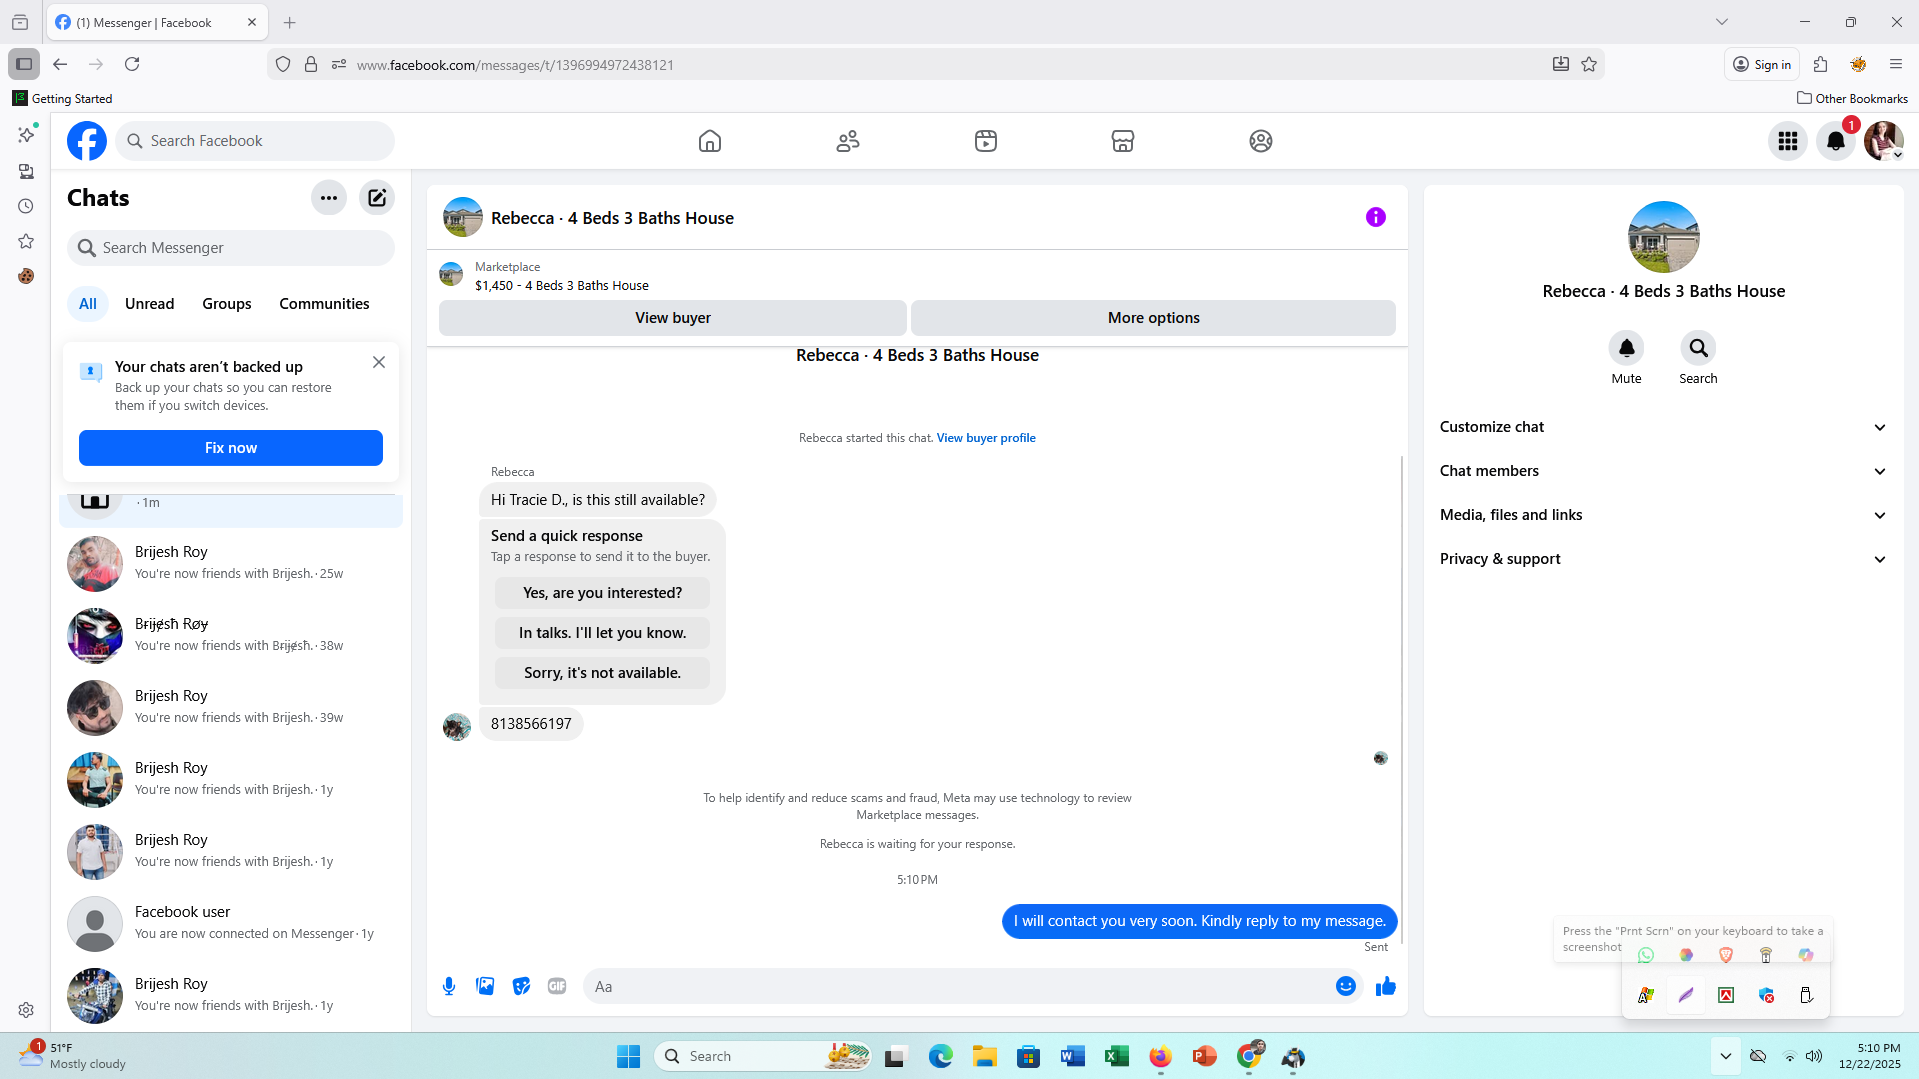Screen dimensions: 1919x1079
Task: Open notifications bell with badge
Action: tap(1836, 141)
